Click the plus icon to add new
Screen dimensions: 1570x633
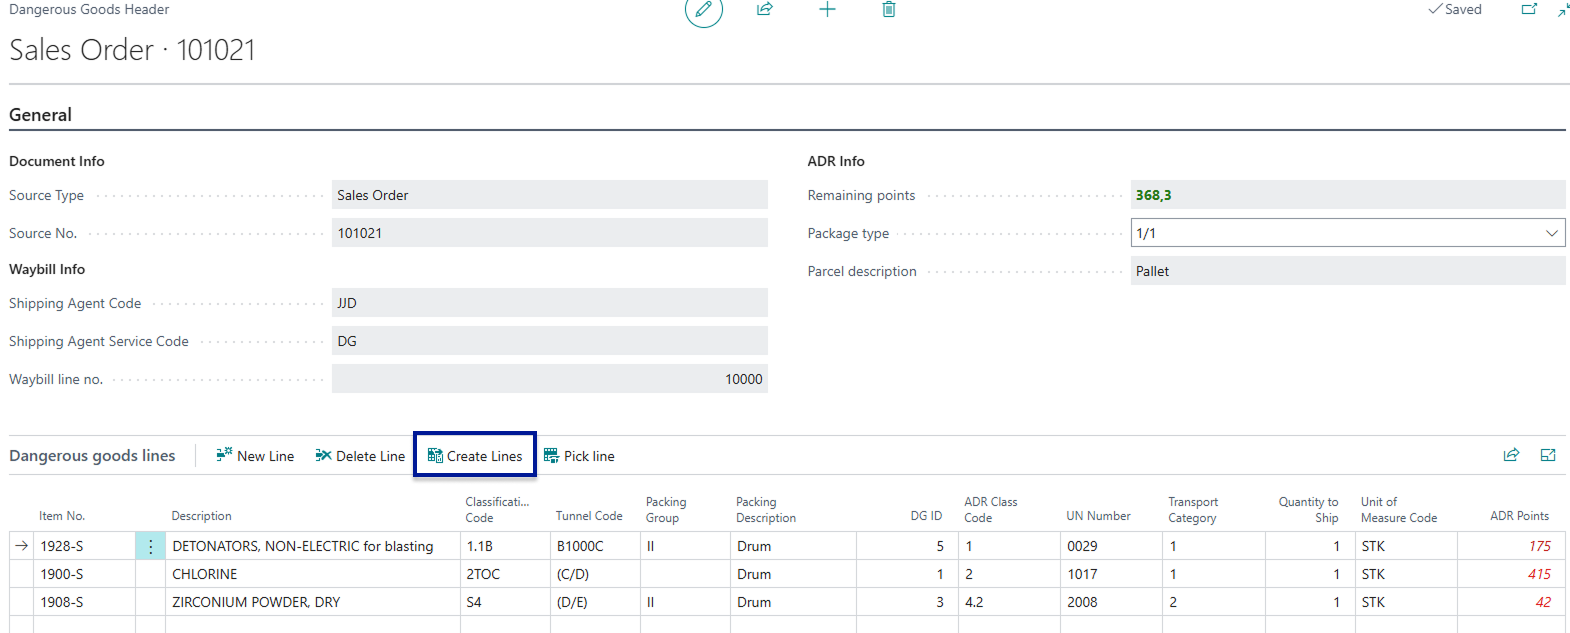(x=827, y=10)
